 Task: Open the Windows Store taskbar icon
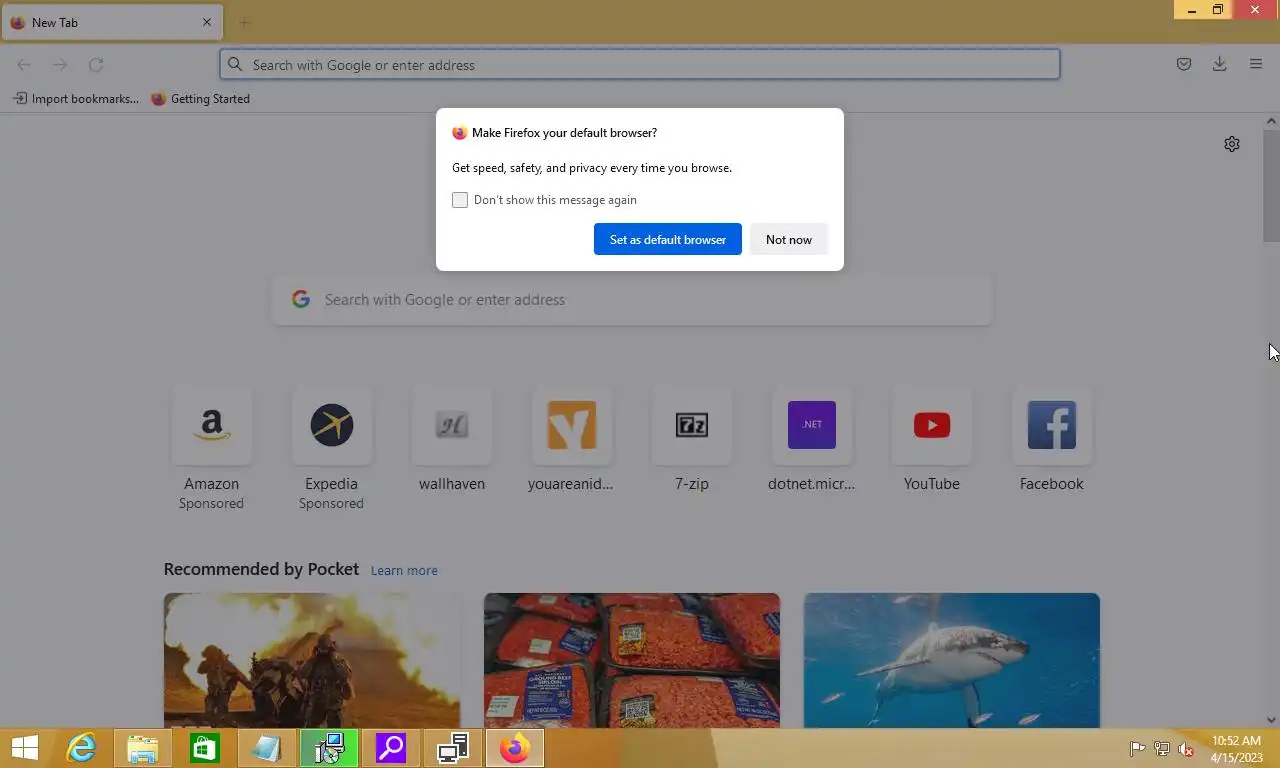(x=205, y=748)
